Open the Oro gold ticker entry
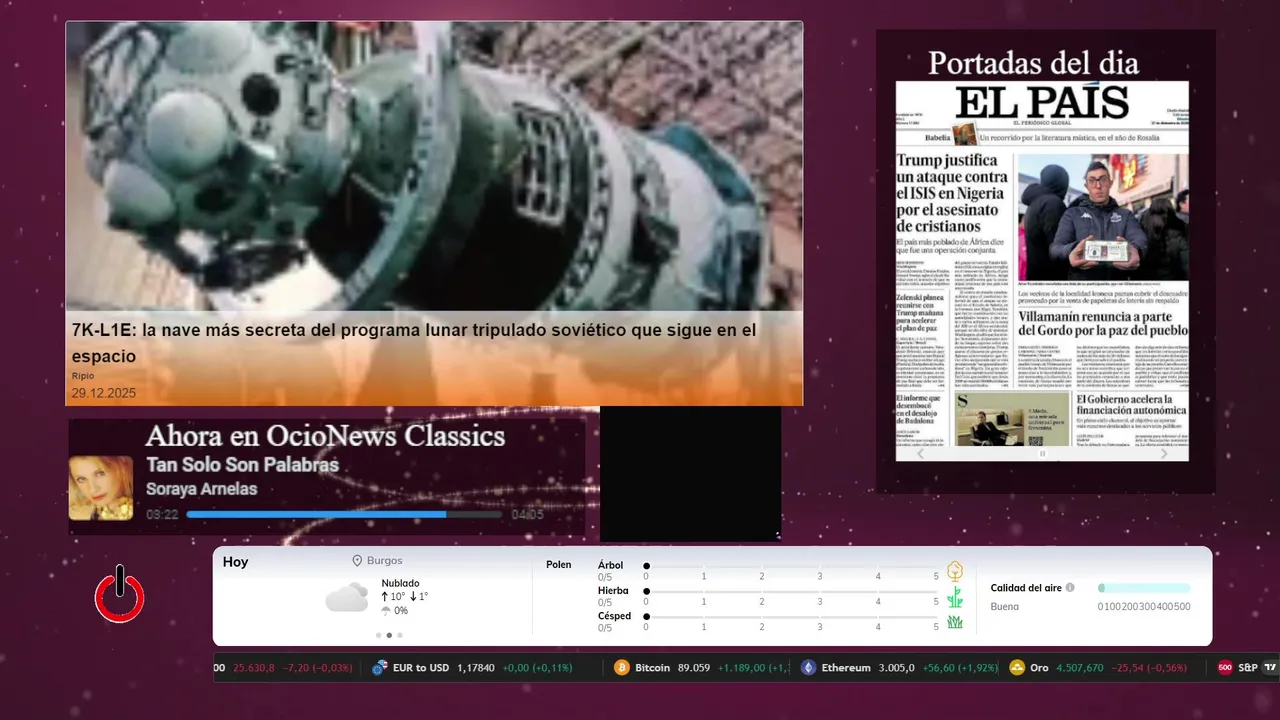The image size is (1280, 720). (x=1098, y=667)
